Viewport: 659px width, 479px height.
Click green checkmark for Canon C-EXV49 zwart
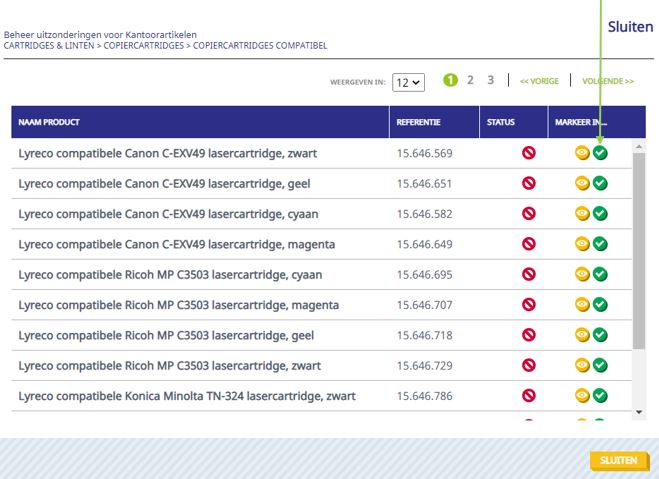pos(600,153)
